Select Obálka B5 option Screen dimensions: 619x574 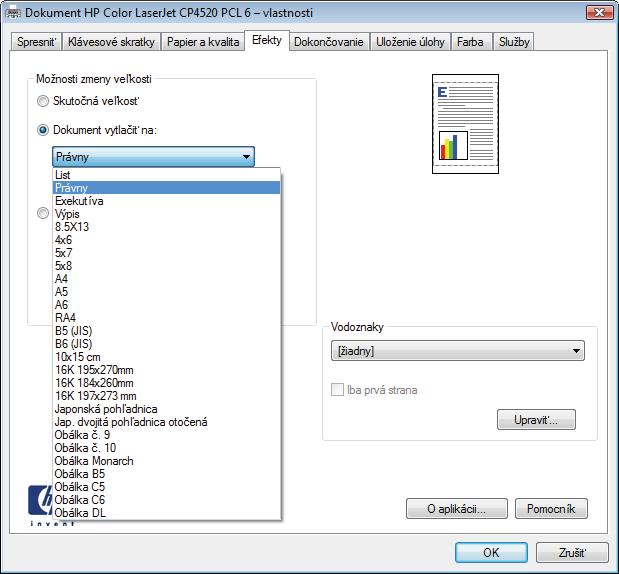click(167, 474)
